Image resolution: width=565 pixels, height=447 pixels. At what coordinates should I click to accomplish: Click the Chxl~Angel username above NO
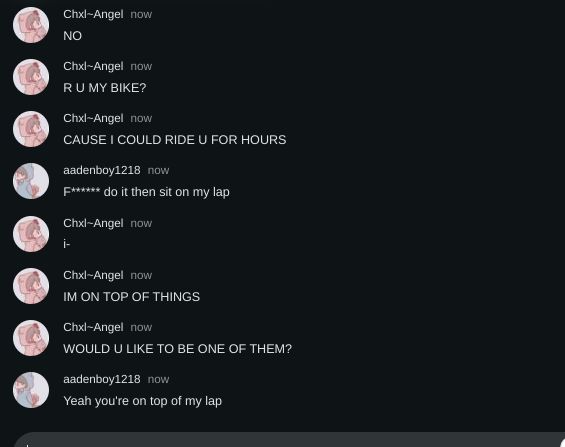(x=93, y=14)
